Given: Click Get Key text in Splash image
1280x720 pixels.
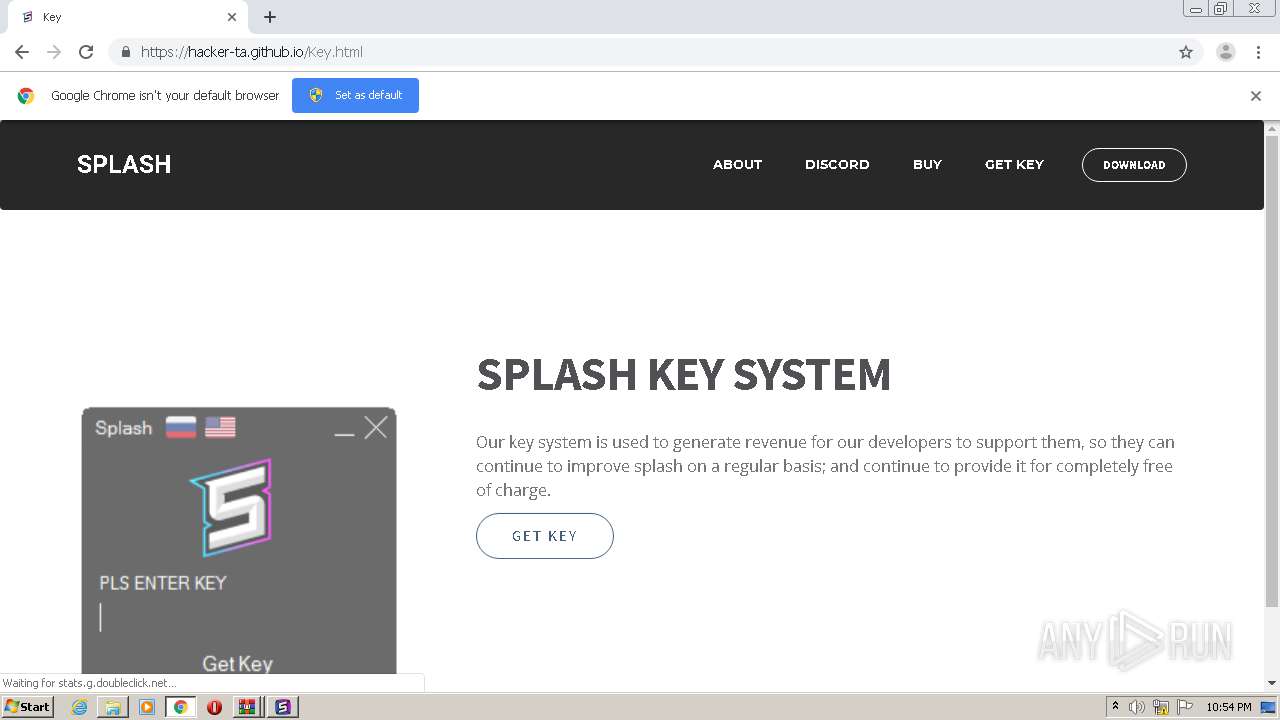Looking at the screenshot, I should click(237, 663).
